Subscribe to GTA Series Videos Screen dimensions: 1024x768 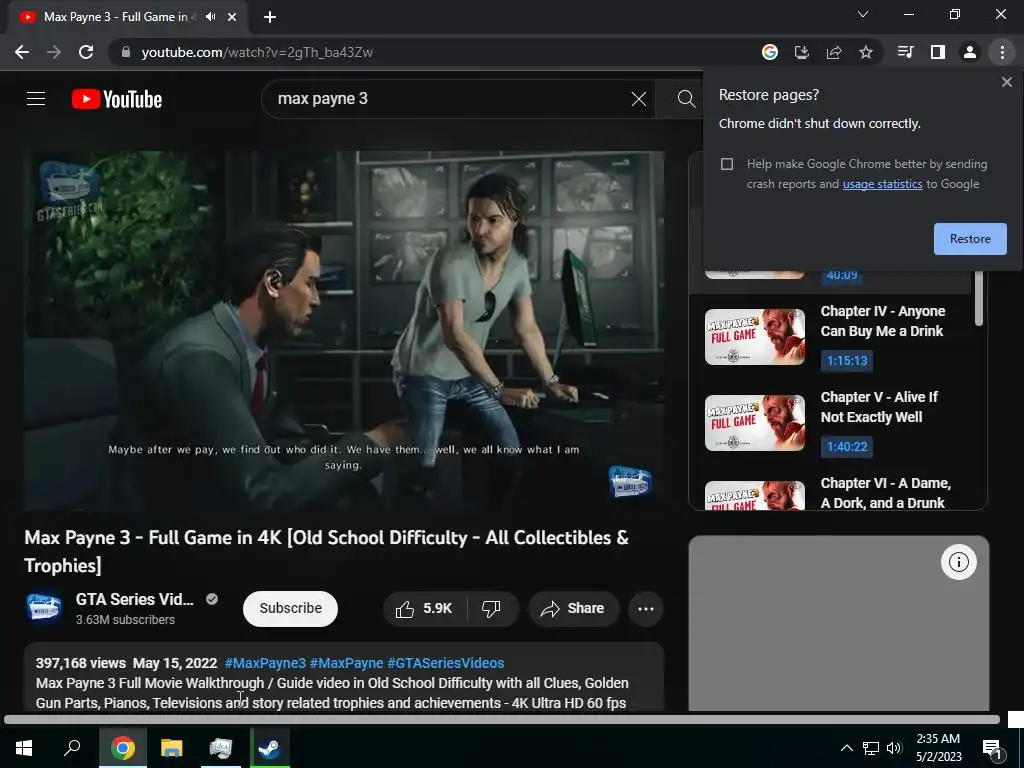tap(290, 609)
